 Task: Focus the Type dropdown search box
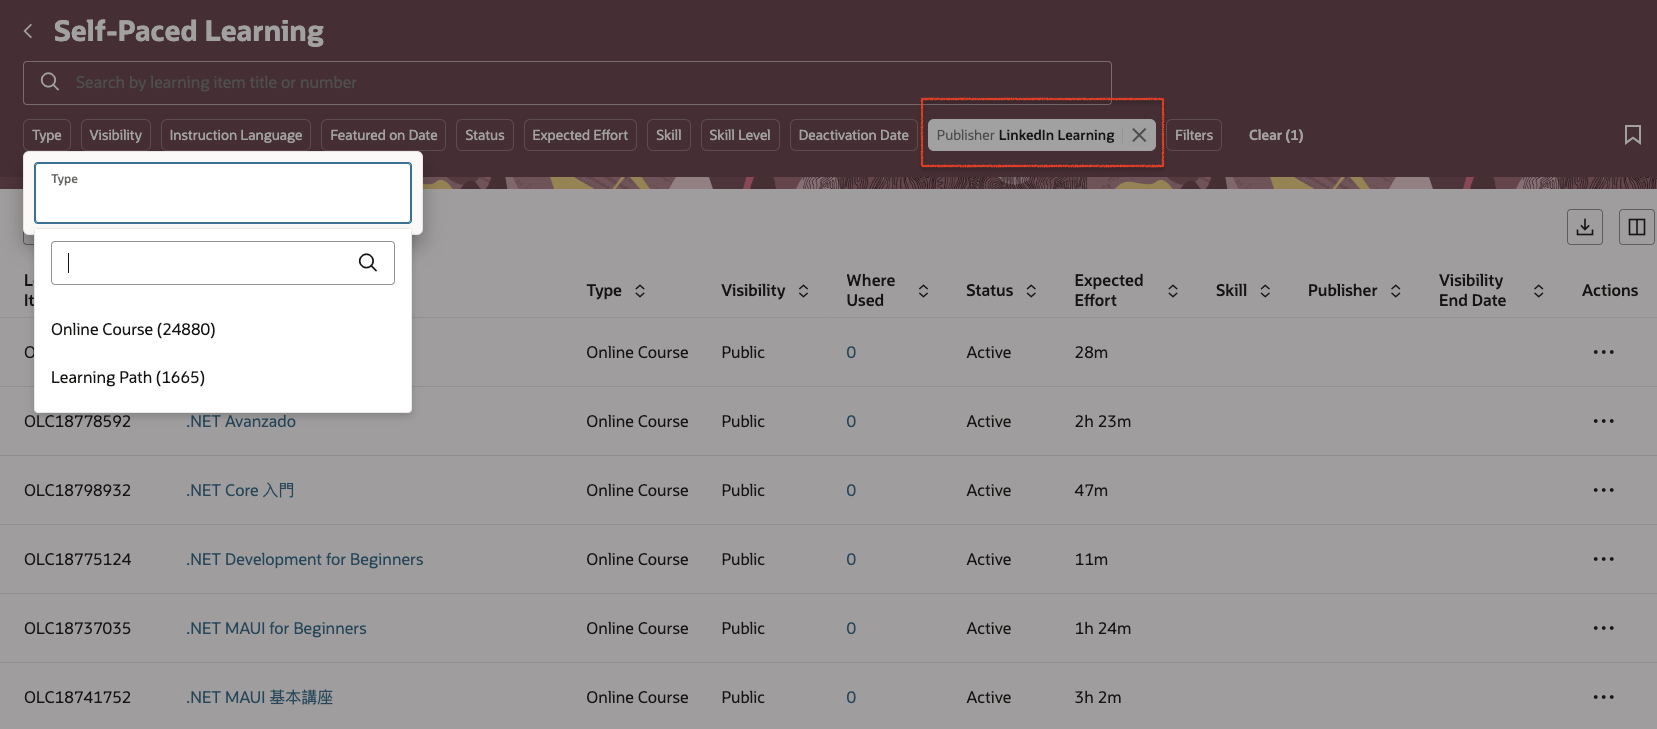point(223,263)
